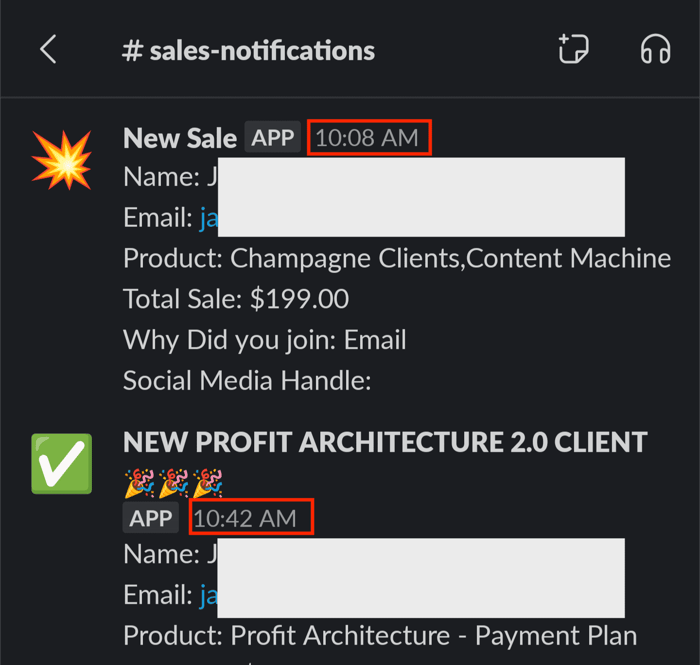
Task: Select the Product: Champagne Clients line
Action: [x=397, y=258]
